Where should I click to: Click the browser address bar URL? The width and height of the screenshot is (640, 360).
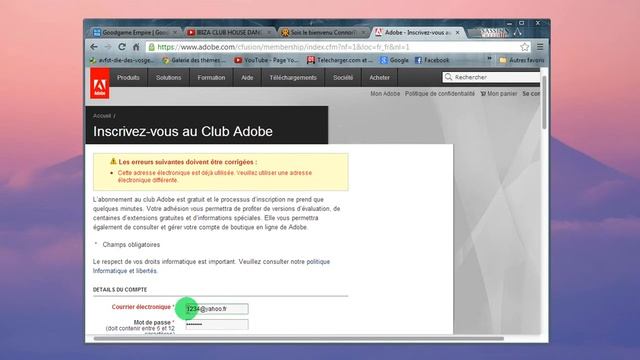click(x=283, y=47)
